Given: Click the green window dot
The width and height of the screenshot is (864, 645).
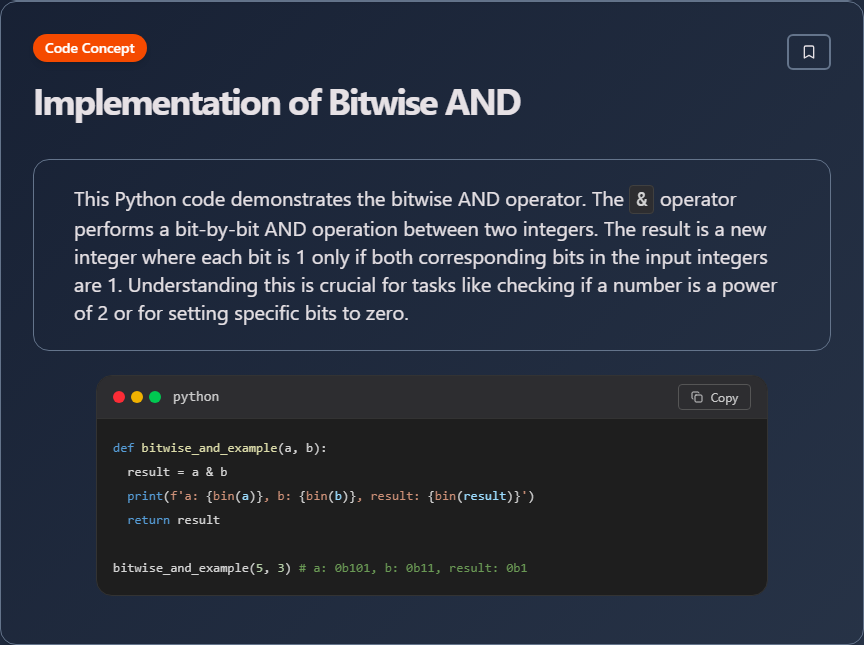Looking at the screenshot, I should pyautogui.click(x=155, y=397).
